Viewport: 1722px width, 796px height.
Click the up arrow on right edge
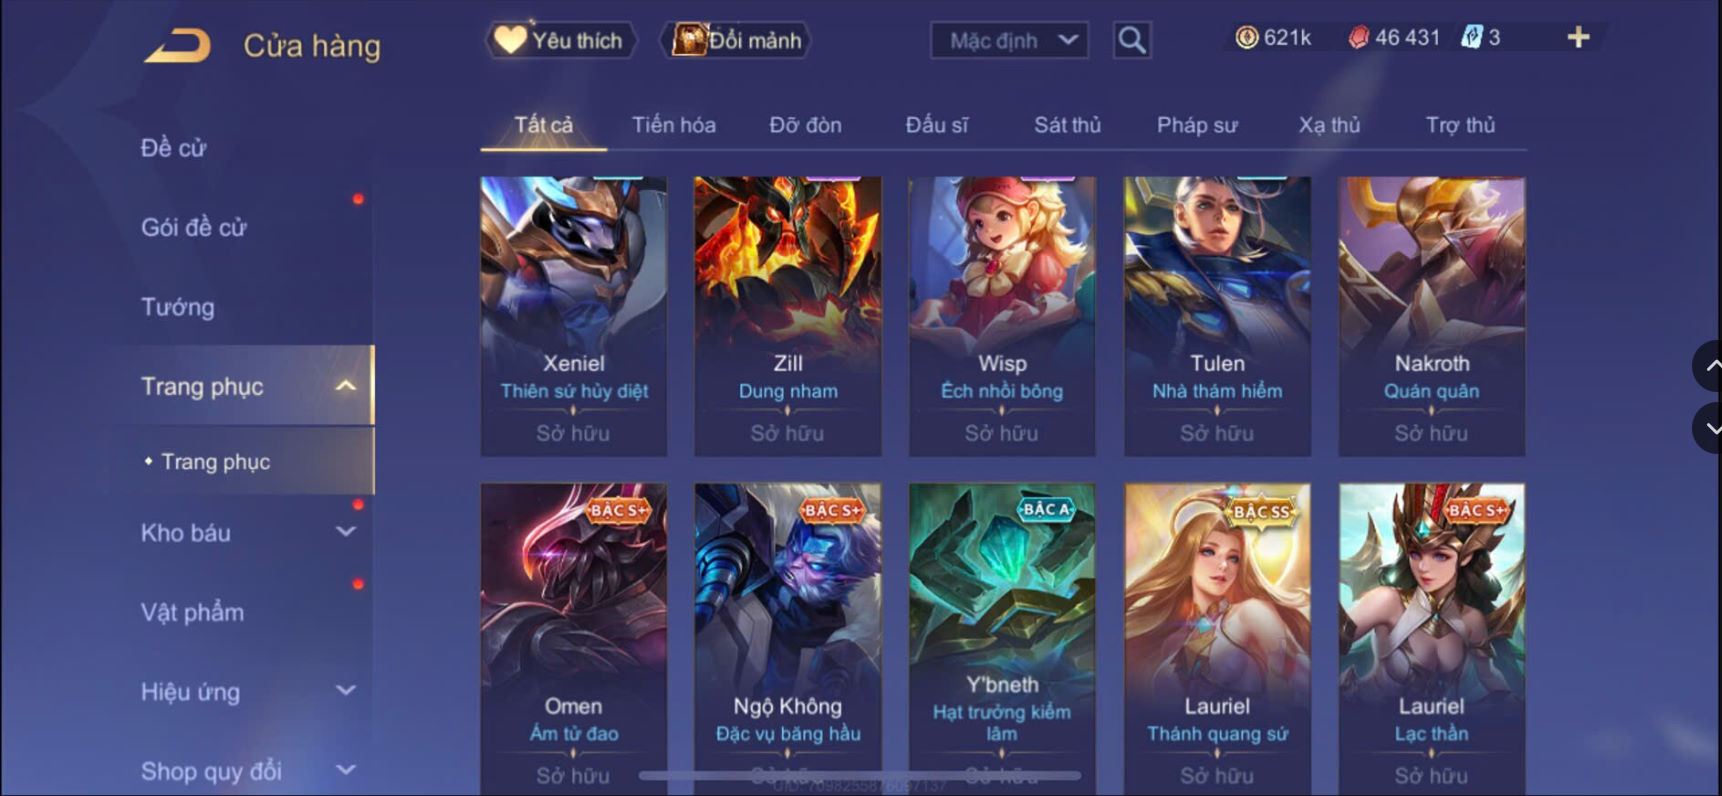pyautogui.click(x=1708, y=366)
